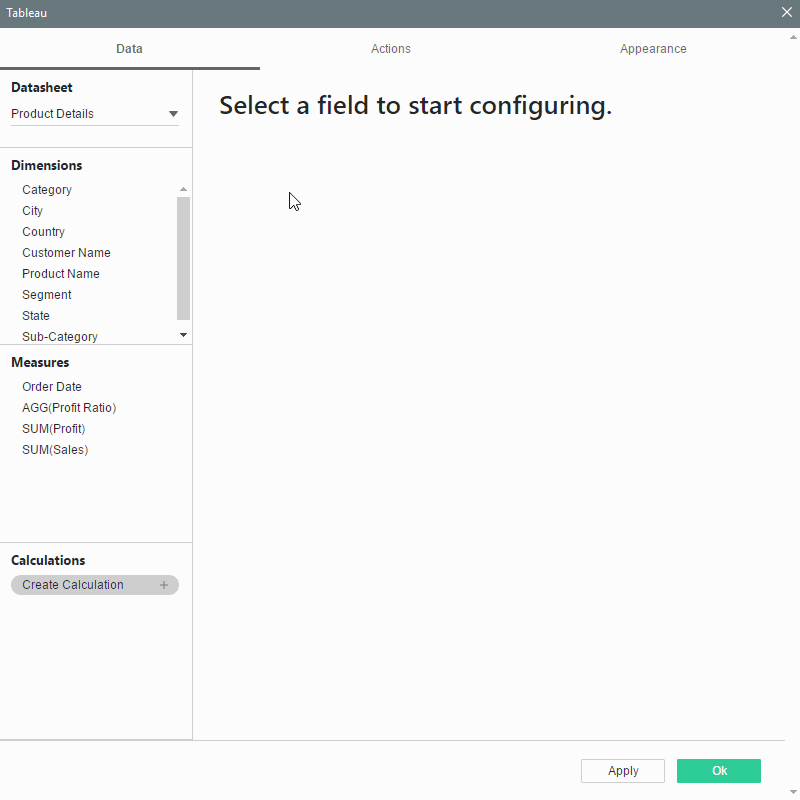The width and height of the screenshot is (800, 800).
Task: Click the Dimensions list scrollbar thumb
Action: [x=183, y=257]
